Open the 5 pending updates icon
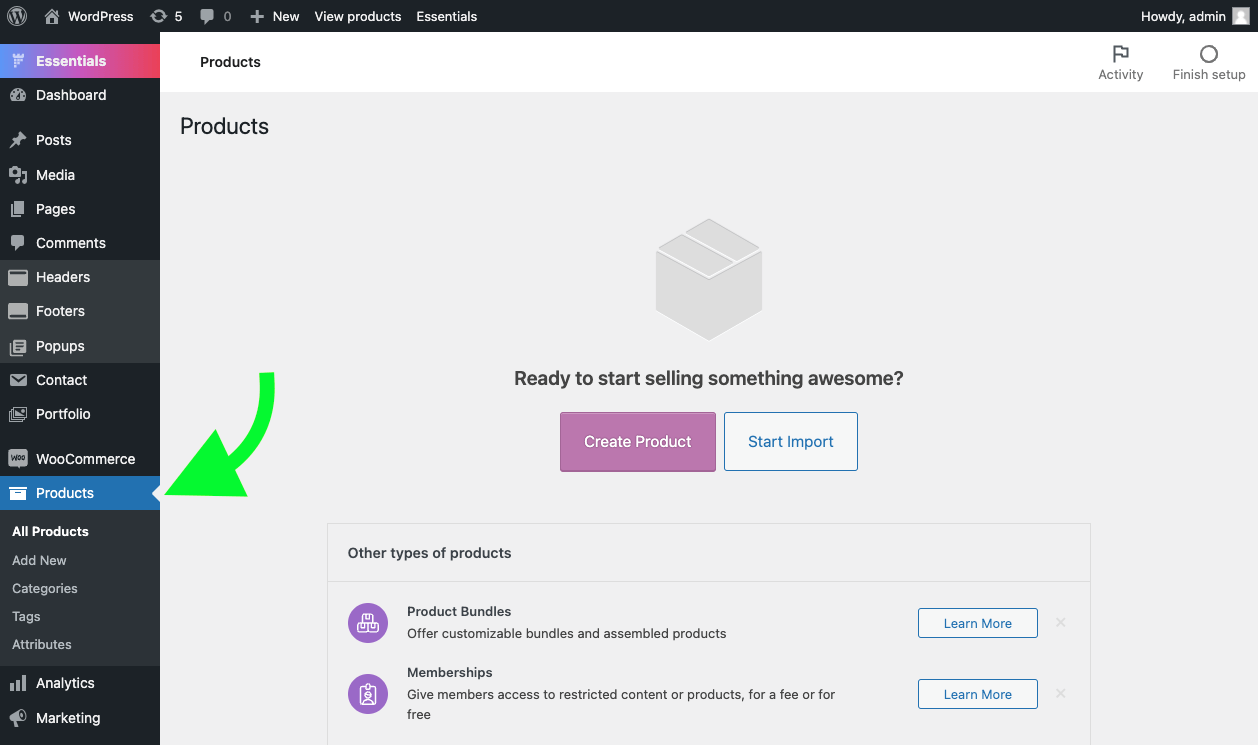1258x745 pixels. [166, 16]
